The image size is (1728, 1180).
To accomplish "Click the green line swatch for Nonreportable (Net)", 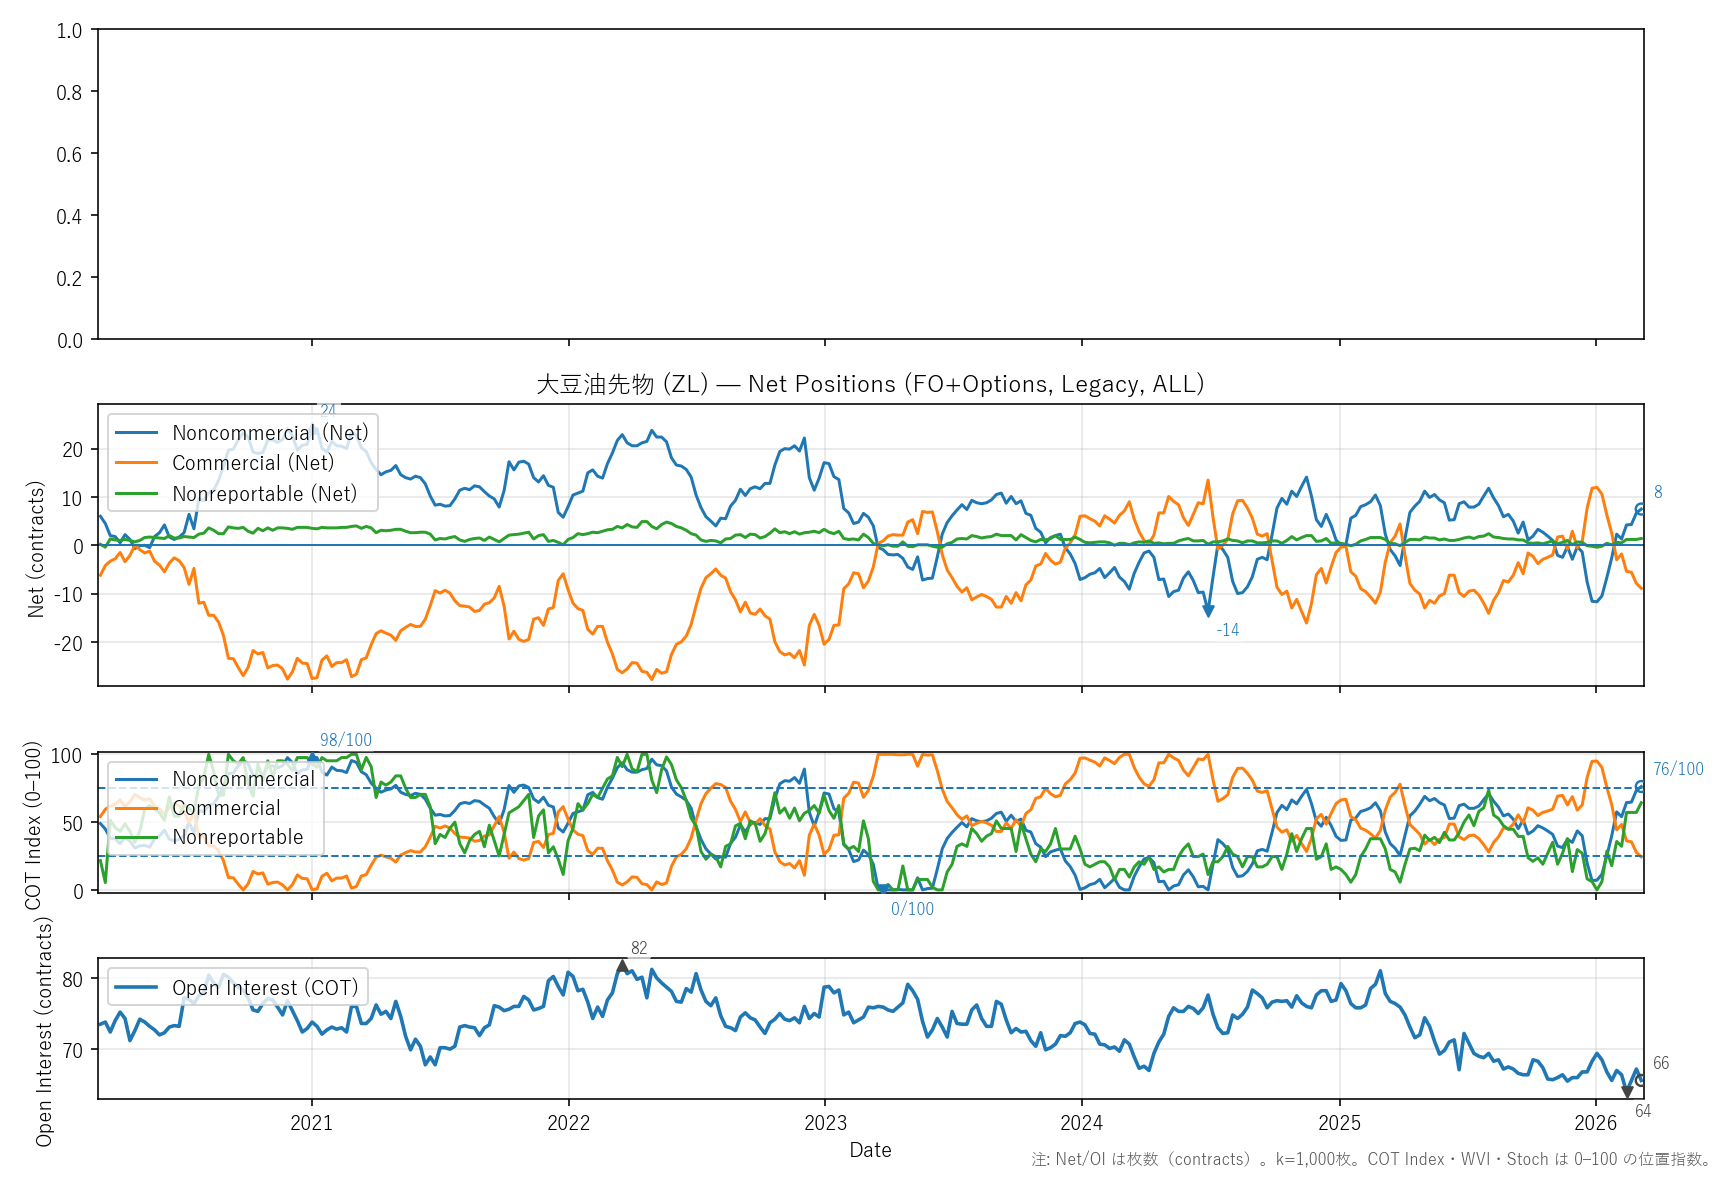I will tap(137, 494).
